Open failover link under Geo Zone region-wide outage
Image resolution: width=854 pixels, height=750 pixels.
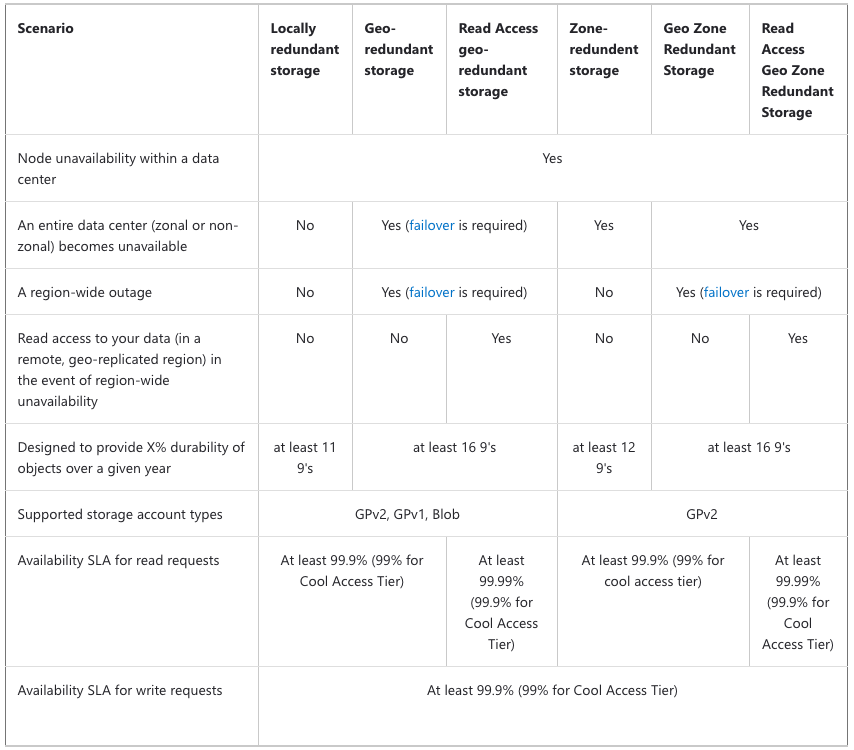726,292
